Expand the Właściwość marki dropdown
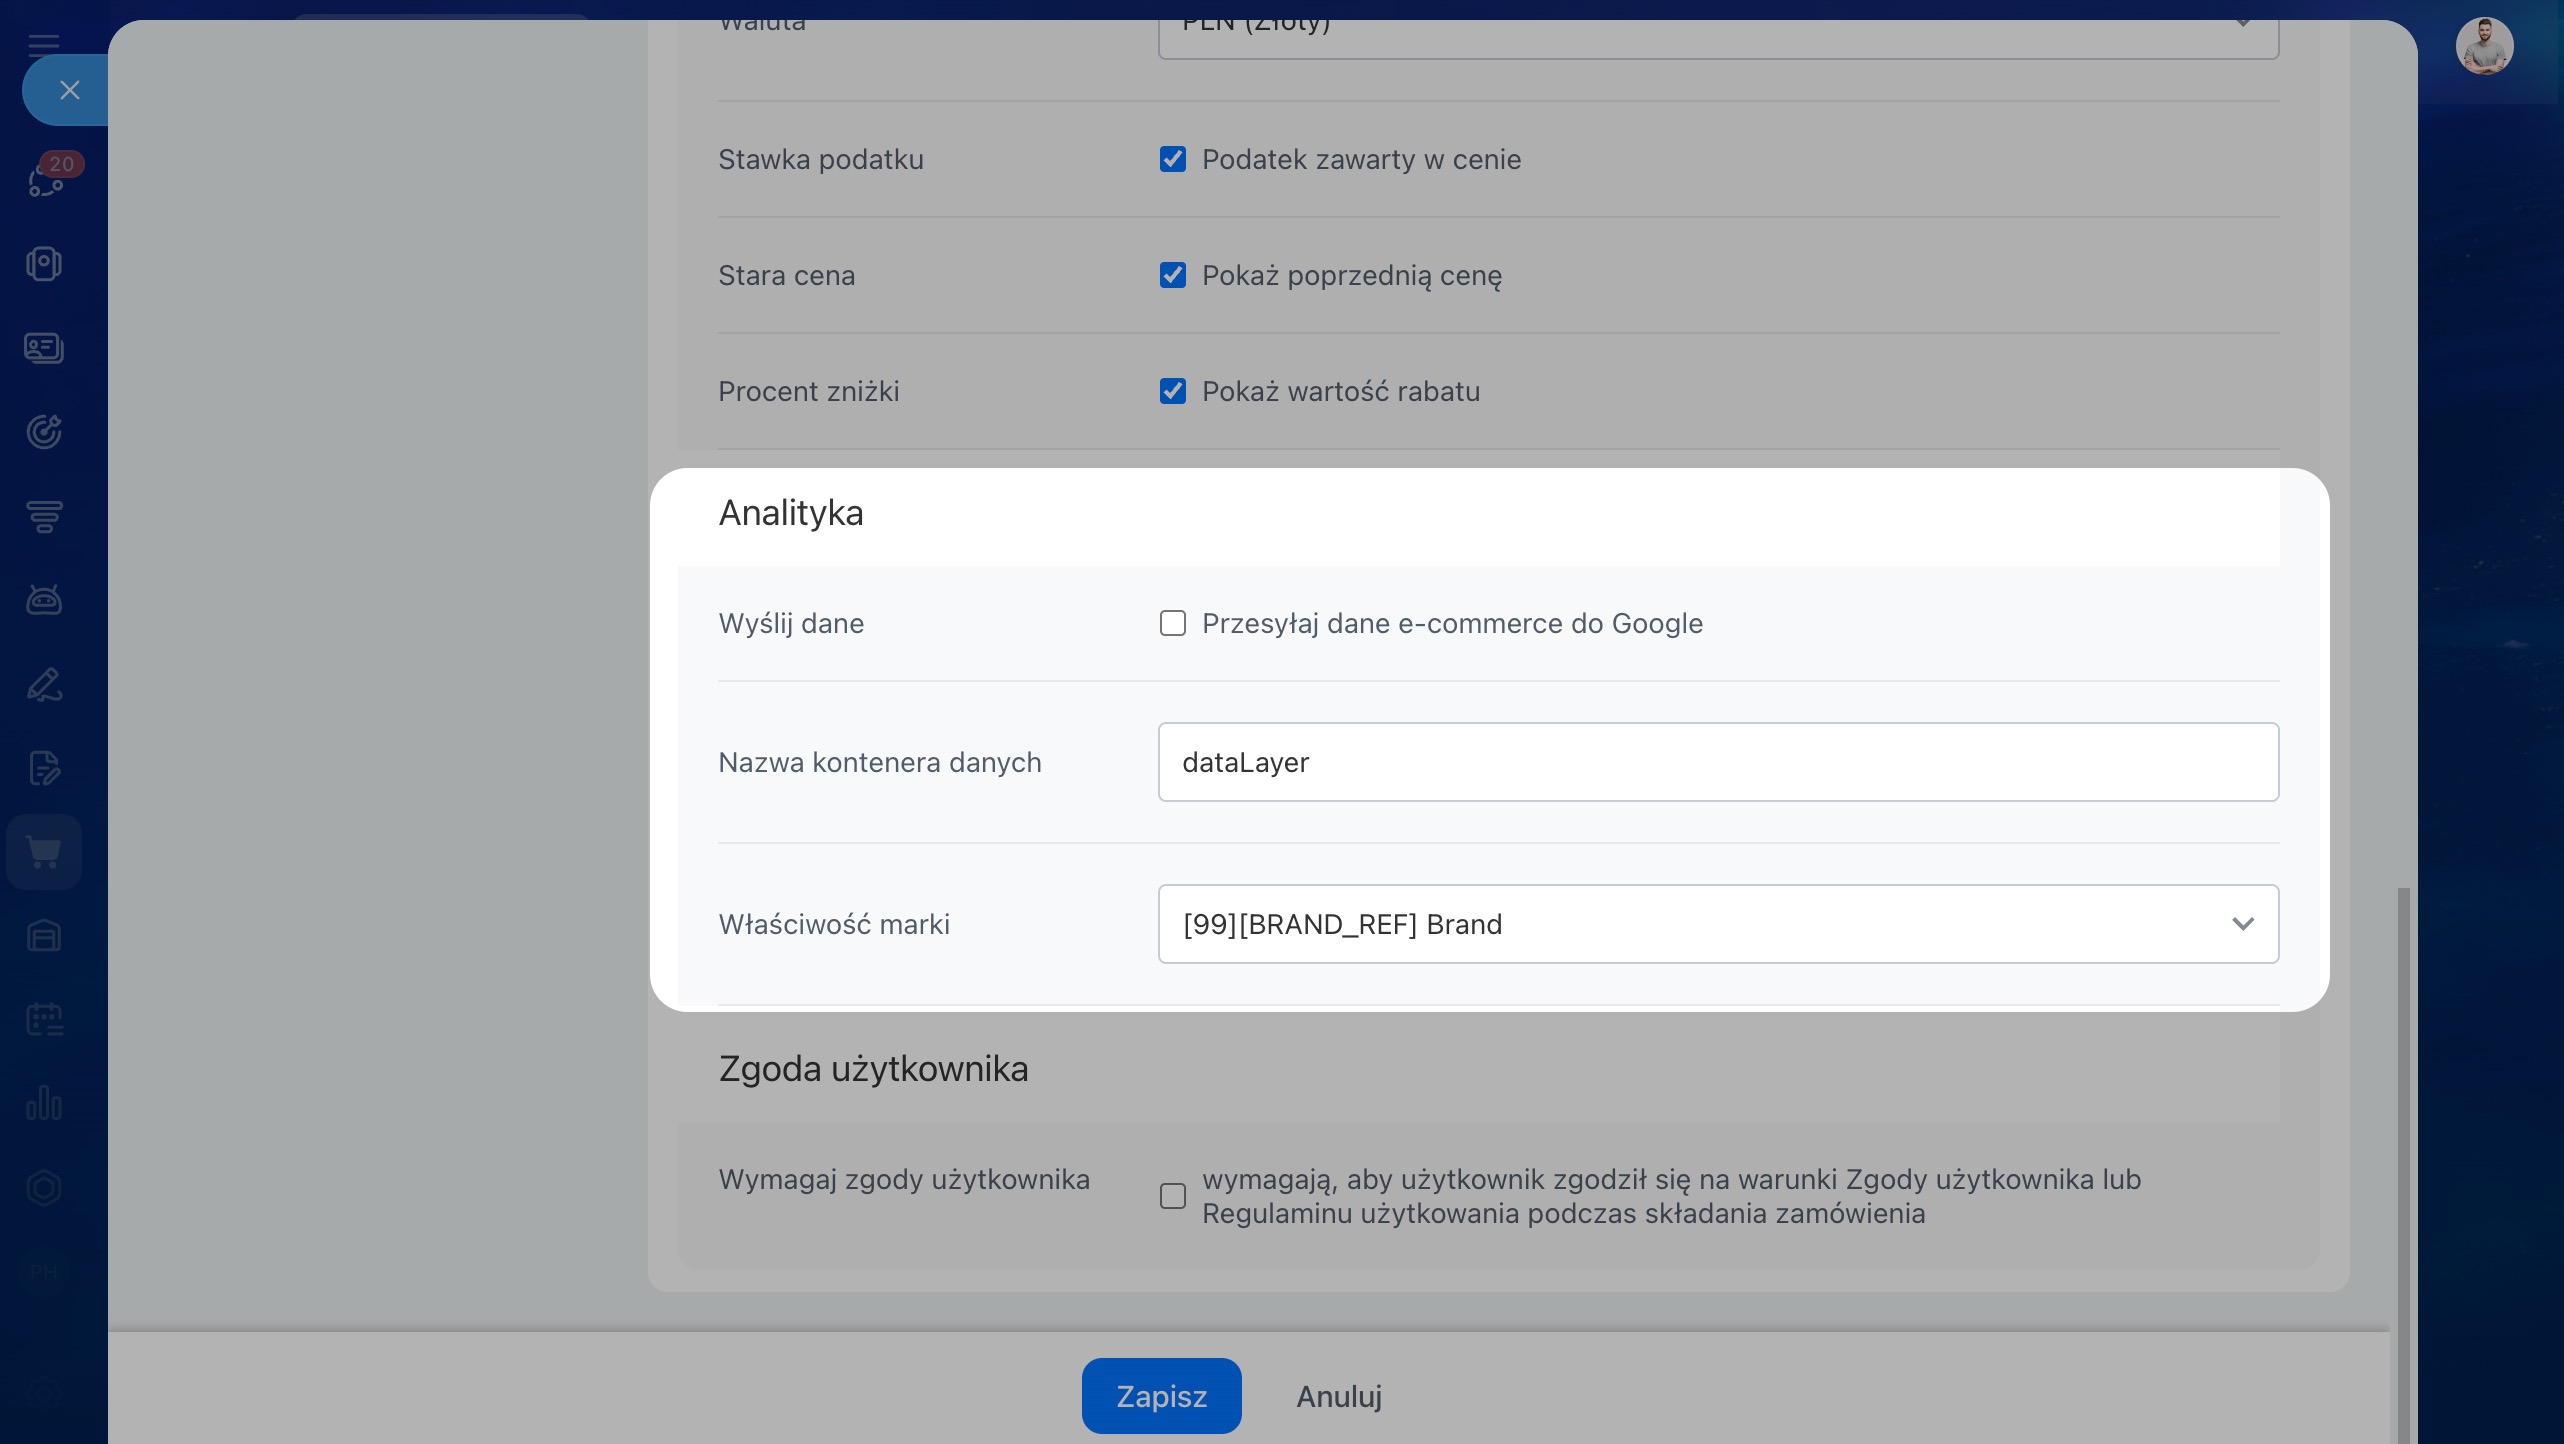2564x1444 pixels. pos(1717,924)
